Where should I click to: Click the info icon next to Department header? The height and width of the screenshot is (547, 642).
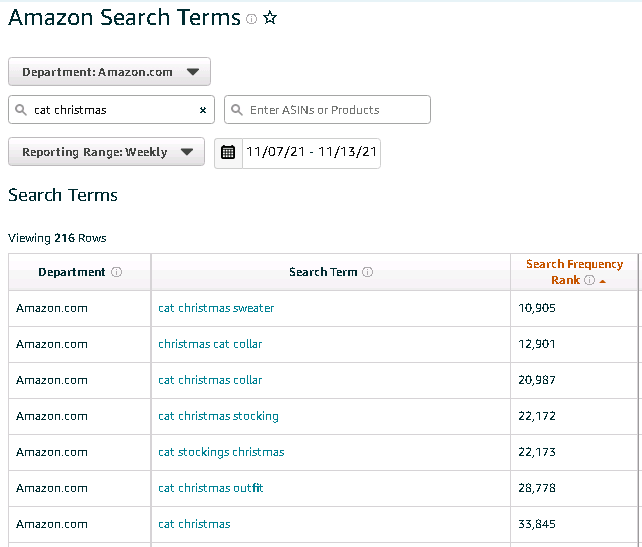point(117,272)
